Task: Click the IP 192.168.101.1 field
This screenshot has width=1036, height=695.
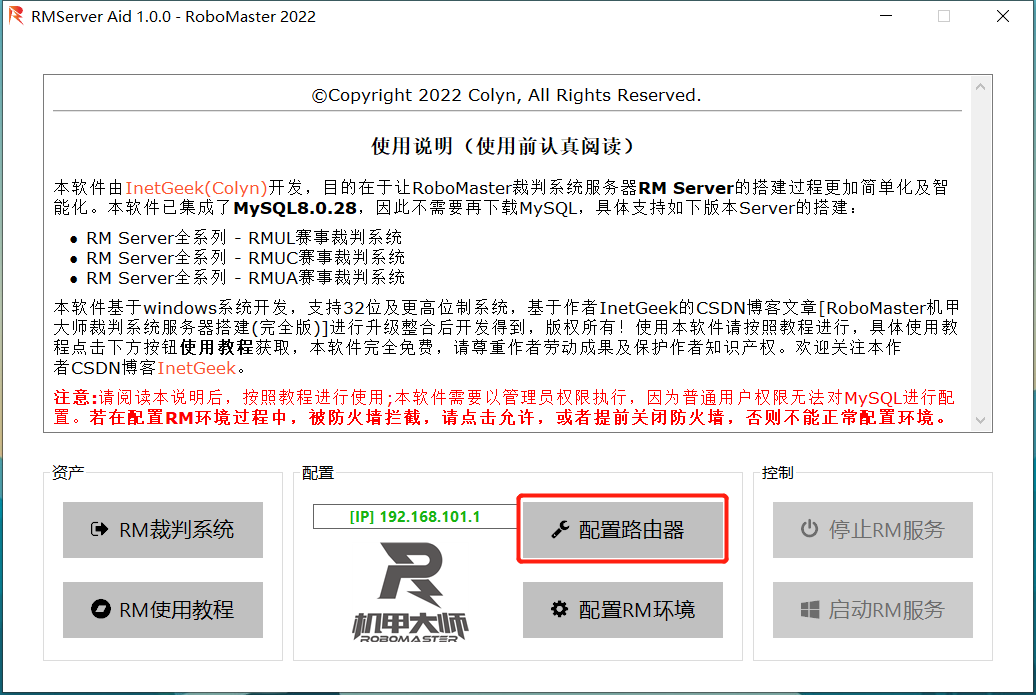Action: (x=415, y=517)
